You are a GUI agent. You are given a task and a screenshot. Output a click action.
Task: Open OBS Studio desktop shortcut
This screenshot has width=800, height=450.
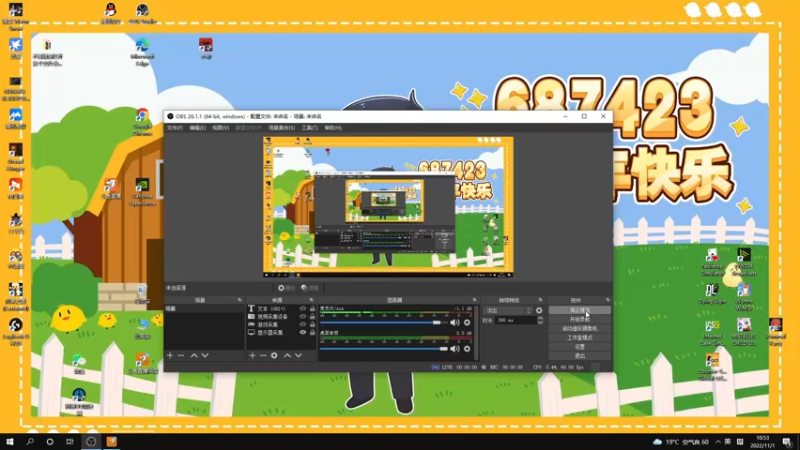point(142,13)
